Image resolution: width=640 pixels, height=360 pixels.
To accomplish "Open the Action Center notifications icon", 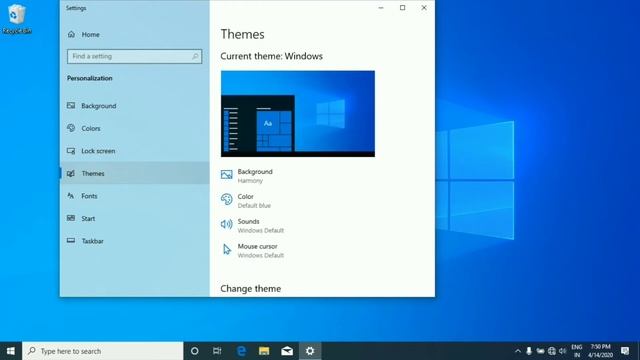I will tap(625, 351).
